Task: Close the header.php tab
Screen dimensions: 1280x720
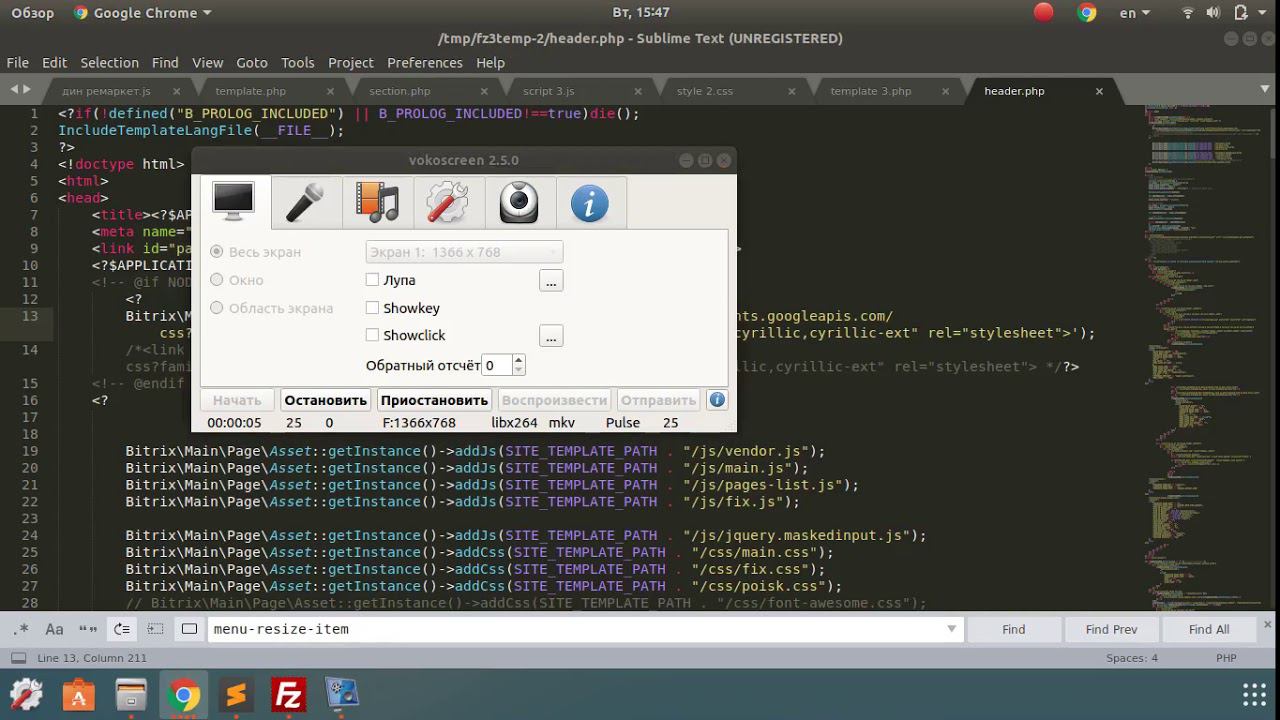Action: tap(1099, 91)
